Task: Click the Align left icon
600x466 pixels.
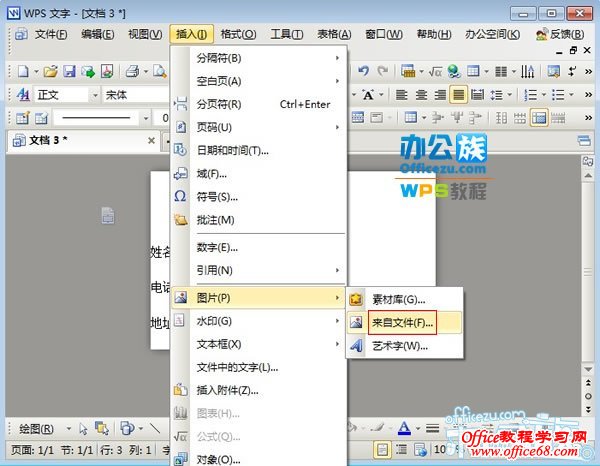Action: pos(401,95)
